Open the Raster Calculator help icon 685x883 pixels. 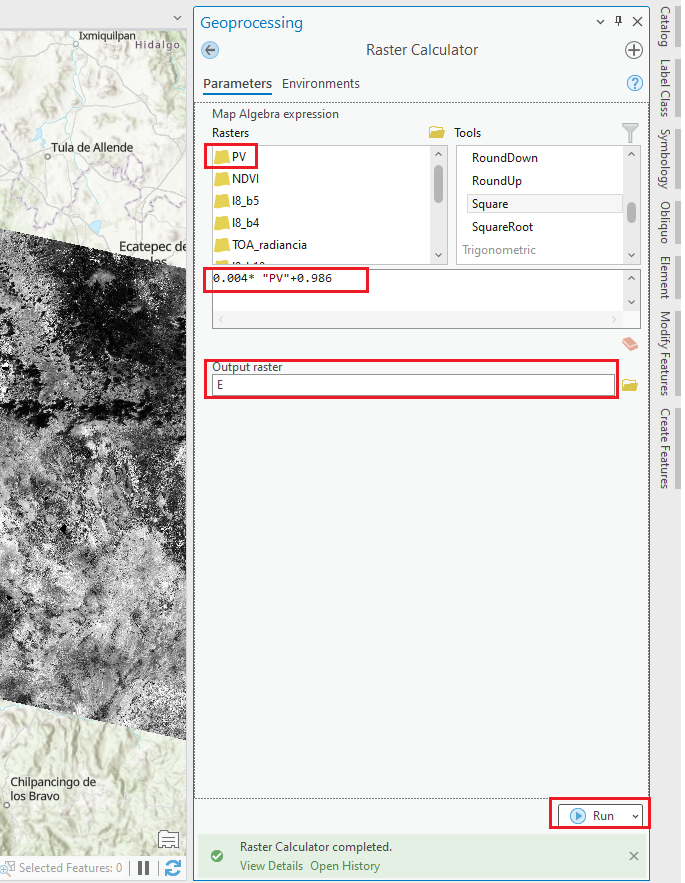(633, 84)
